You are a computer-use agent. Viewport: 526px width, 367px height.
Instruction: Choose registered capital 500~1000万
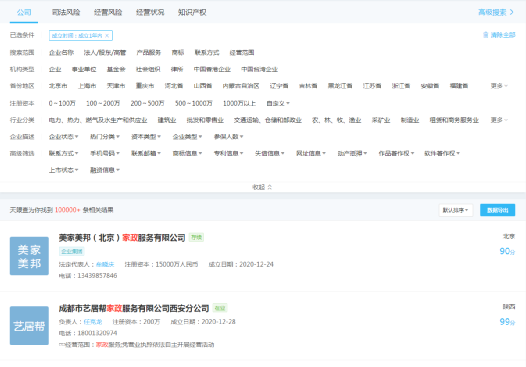[194, 103]
